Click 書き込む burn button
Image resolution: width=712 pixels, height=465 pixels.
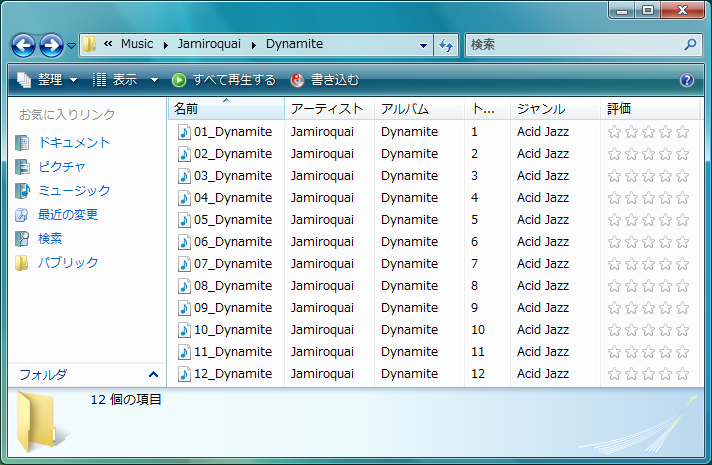coord(324,80)
